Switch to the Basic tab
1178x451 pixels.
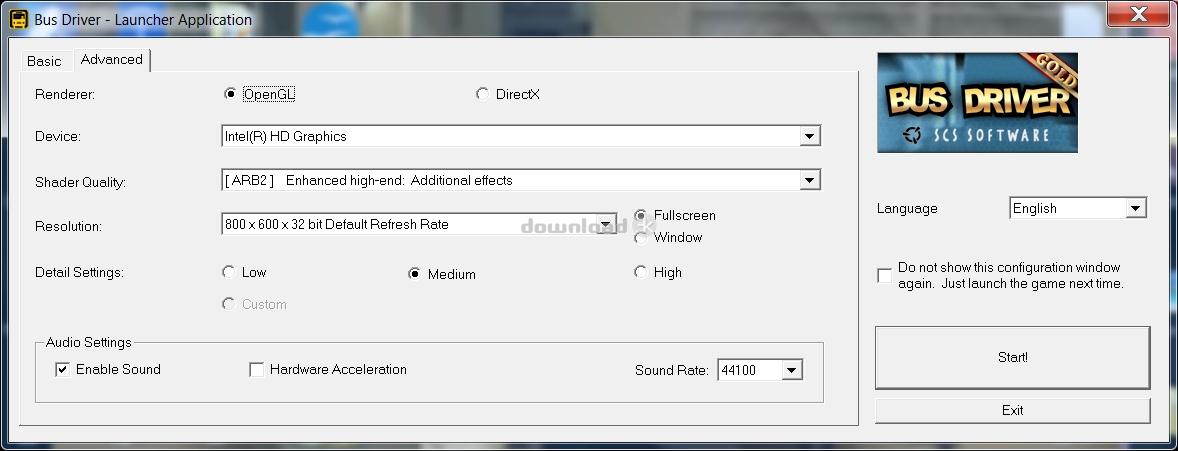coord(44,61)
